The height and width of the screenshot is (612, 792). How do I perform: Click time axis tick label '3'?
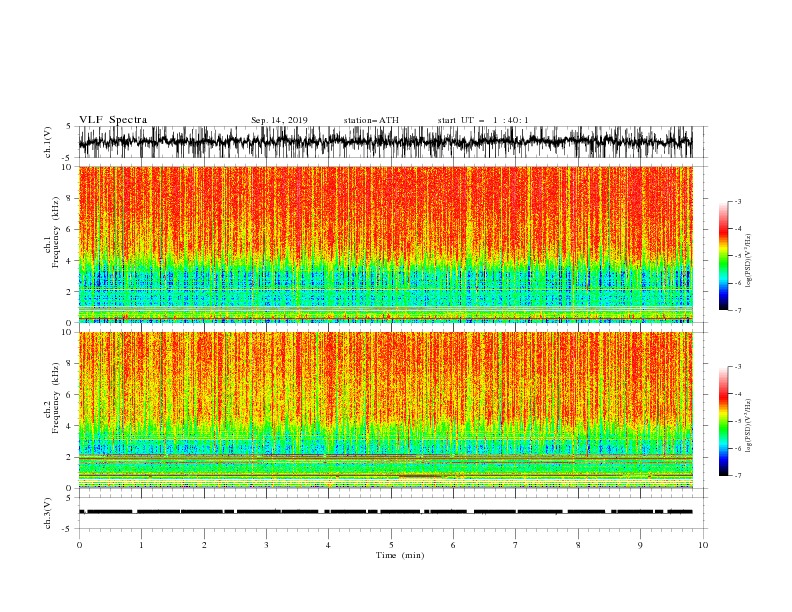[266, 545]
